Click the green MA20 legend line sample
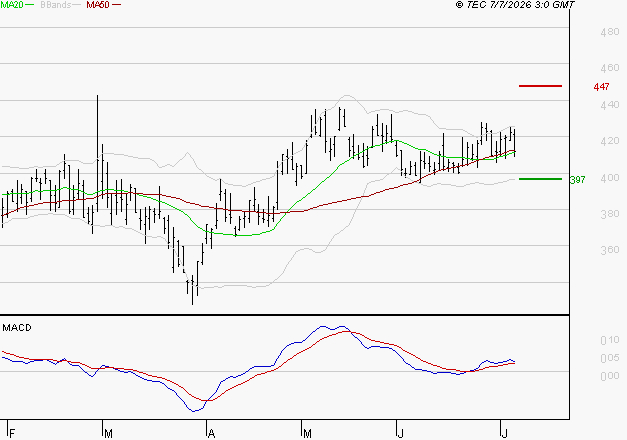 [x=30, y=5]
